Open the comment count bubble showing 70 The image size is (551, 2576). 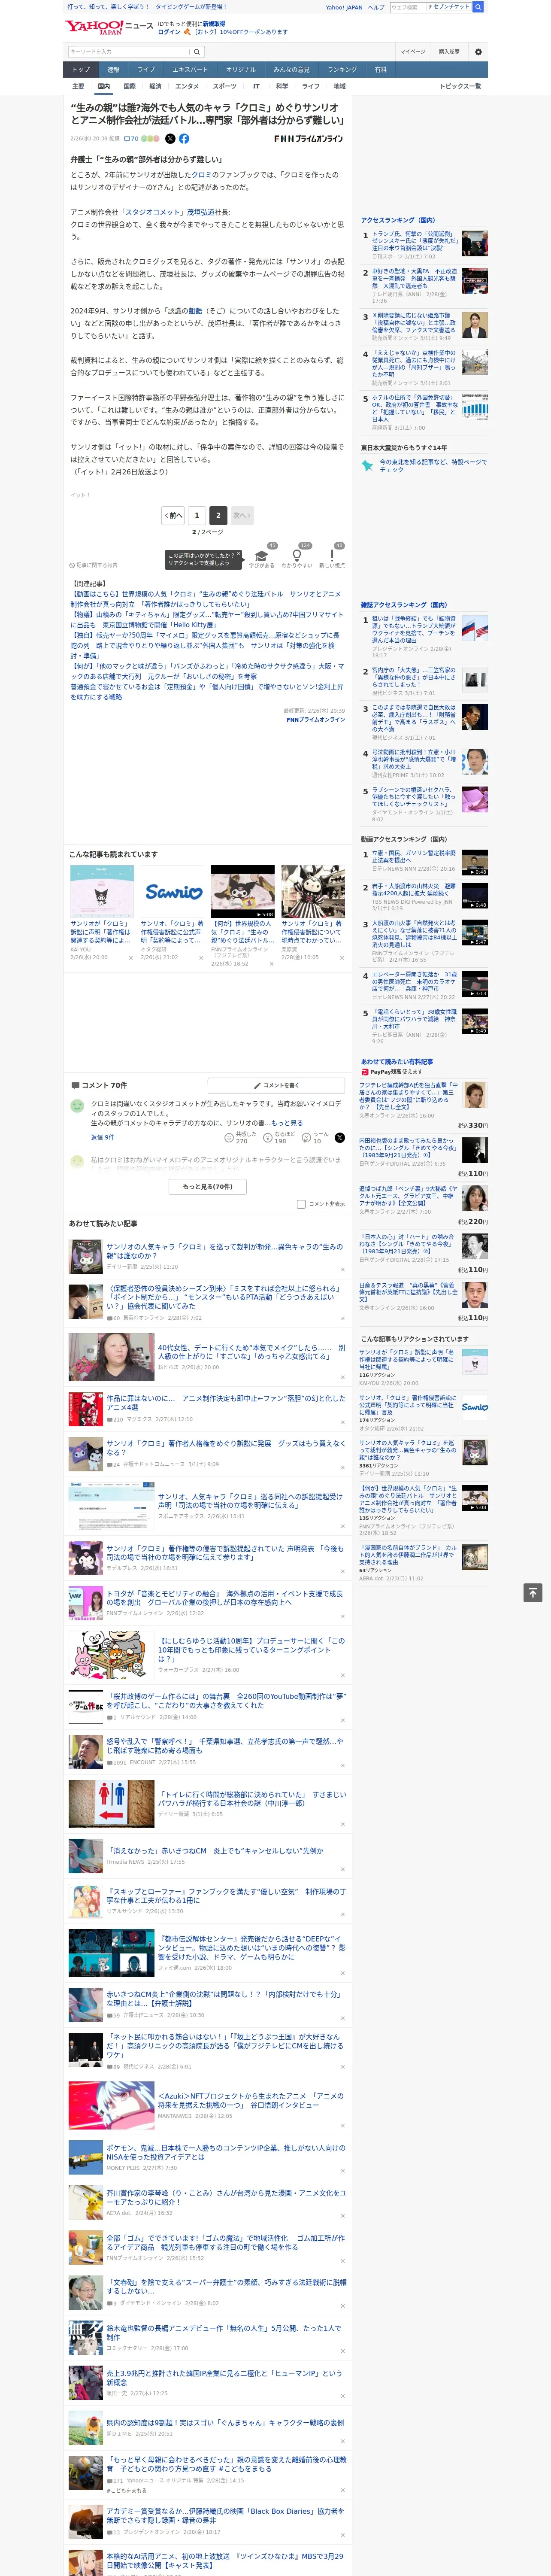(x=131, y=139)
